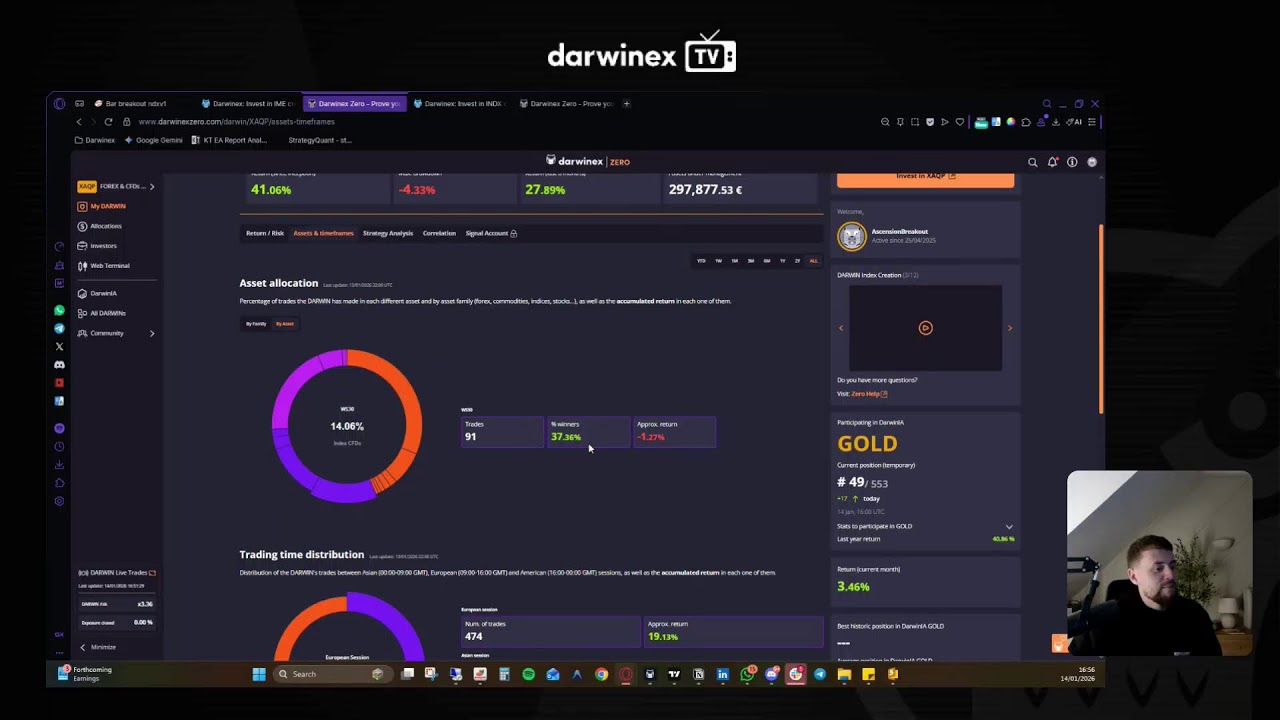Screen dimensions: 1280x720
Task: Go to next video in the carousel
Action: 1009,328
